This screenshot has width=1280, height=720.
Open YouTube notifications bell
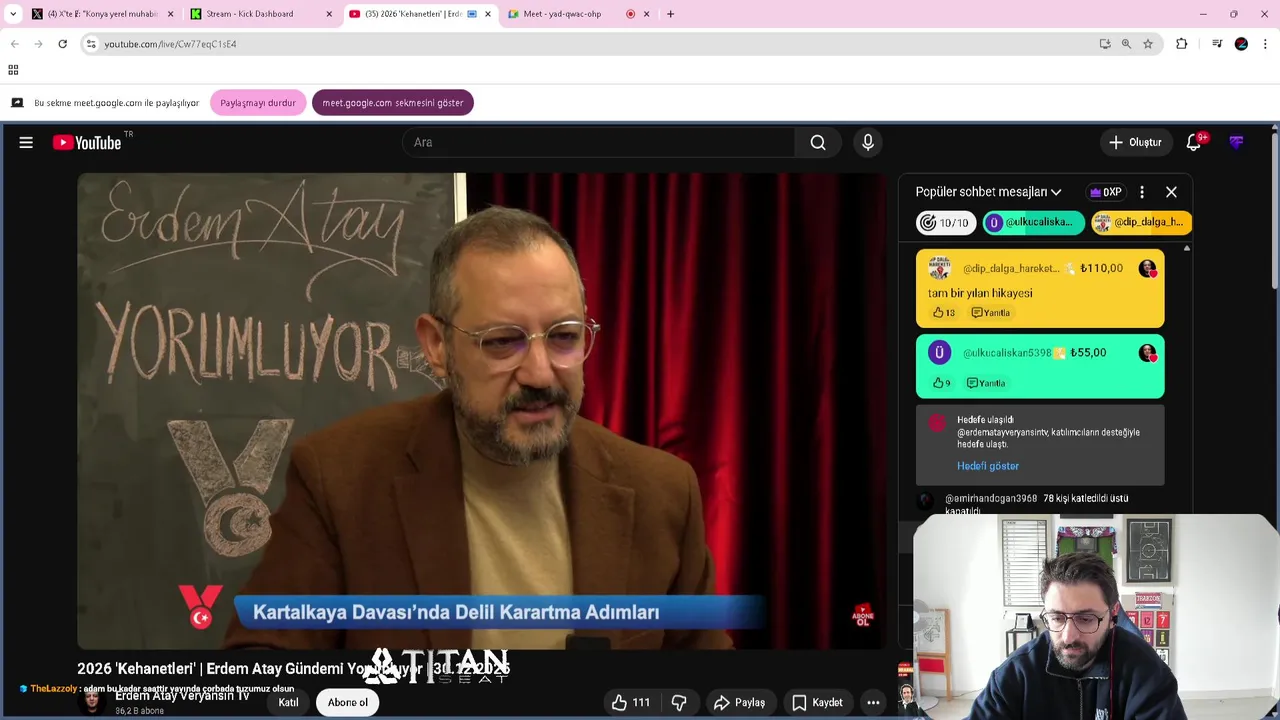(1194, 143)
